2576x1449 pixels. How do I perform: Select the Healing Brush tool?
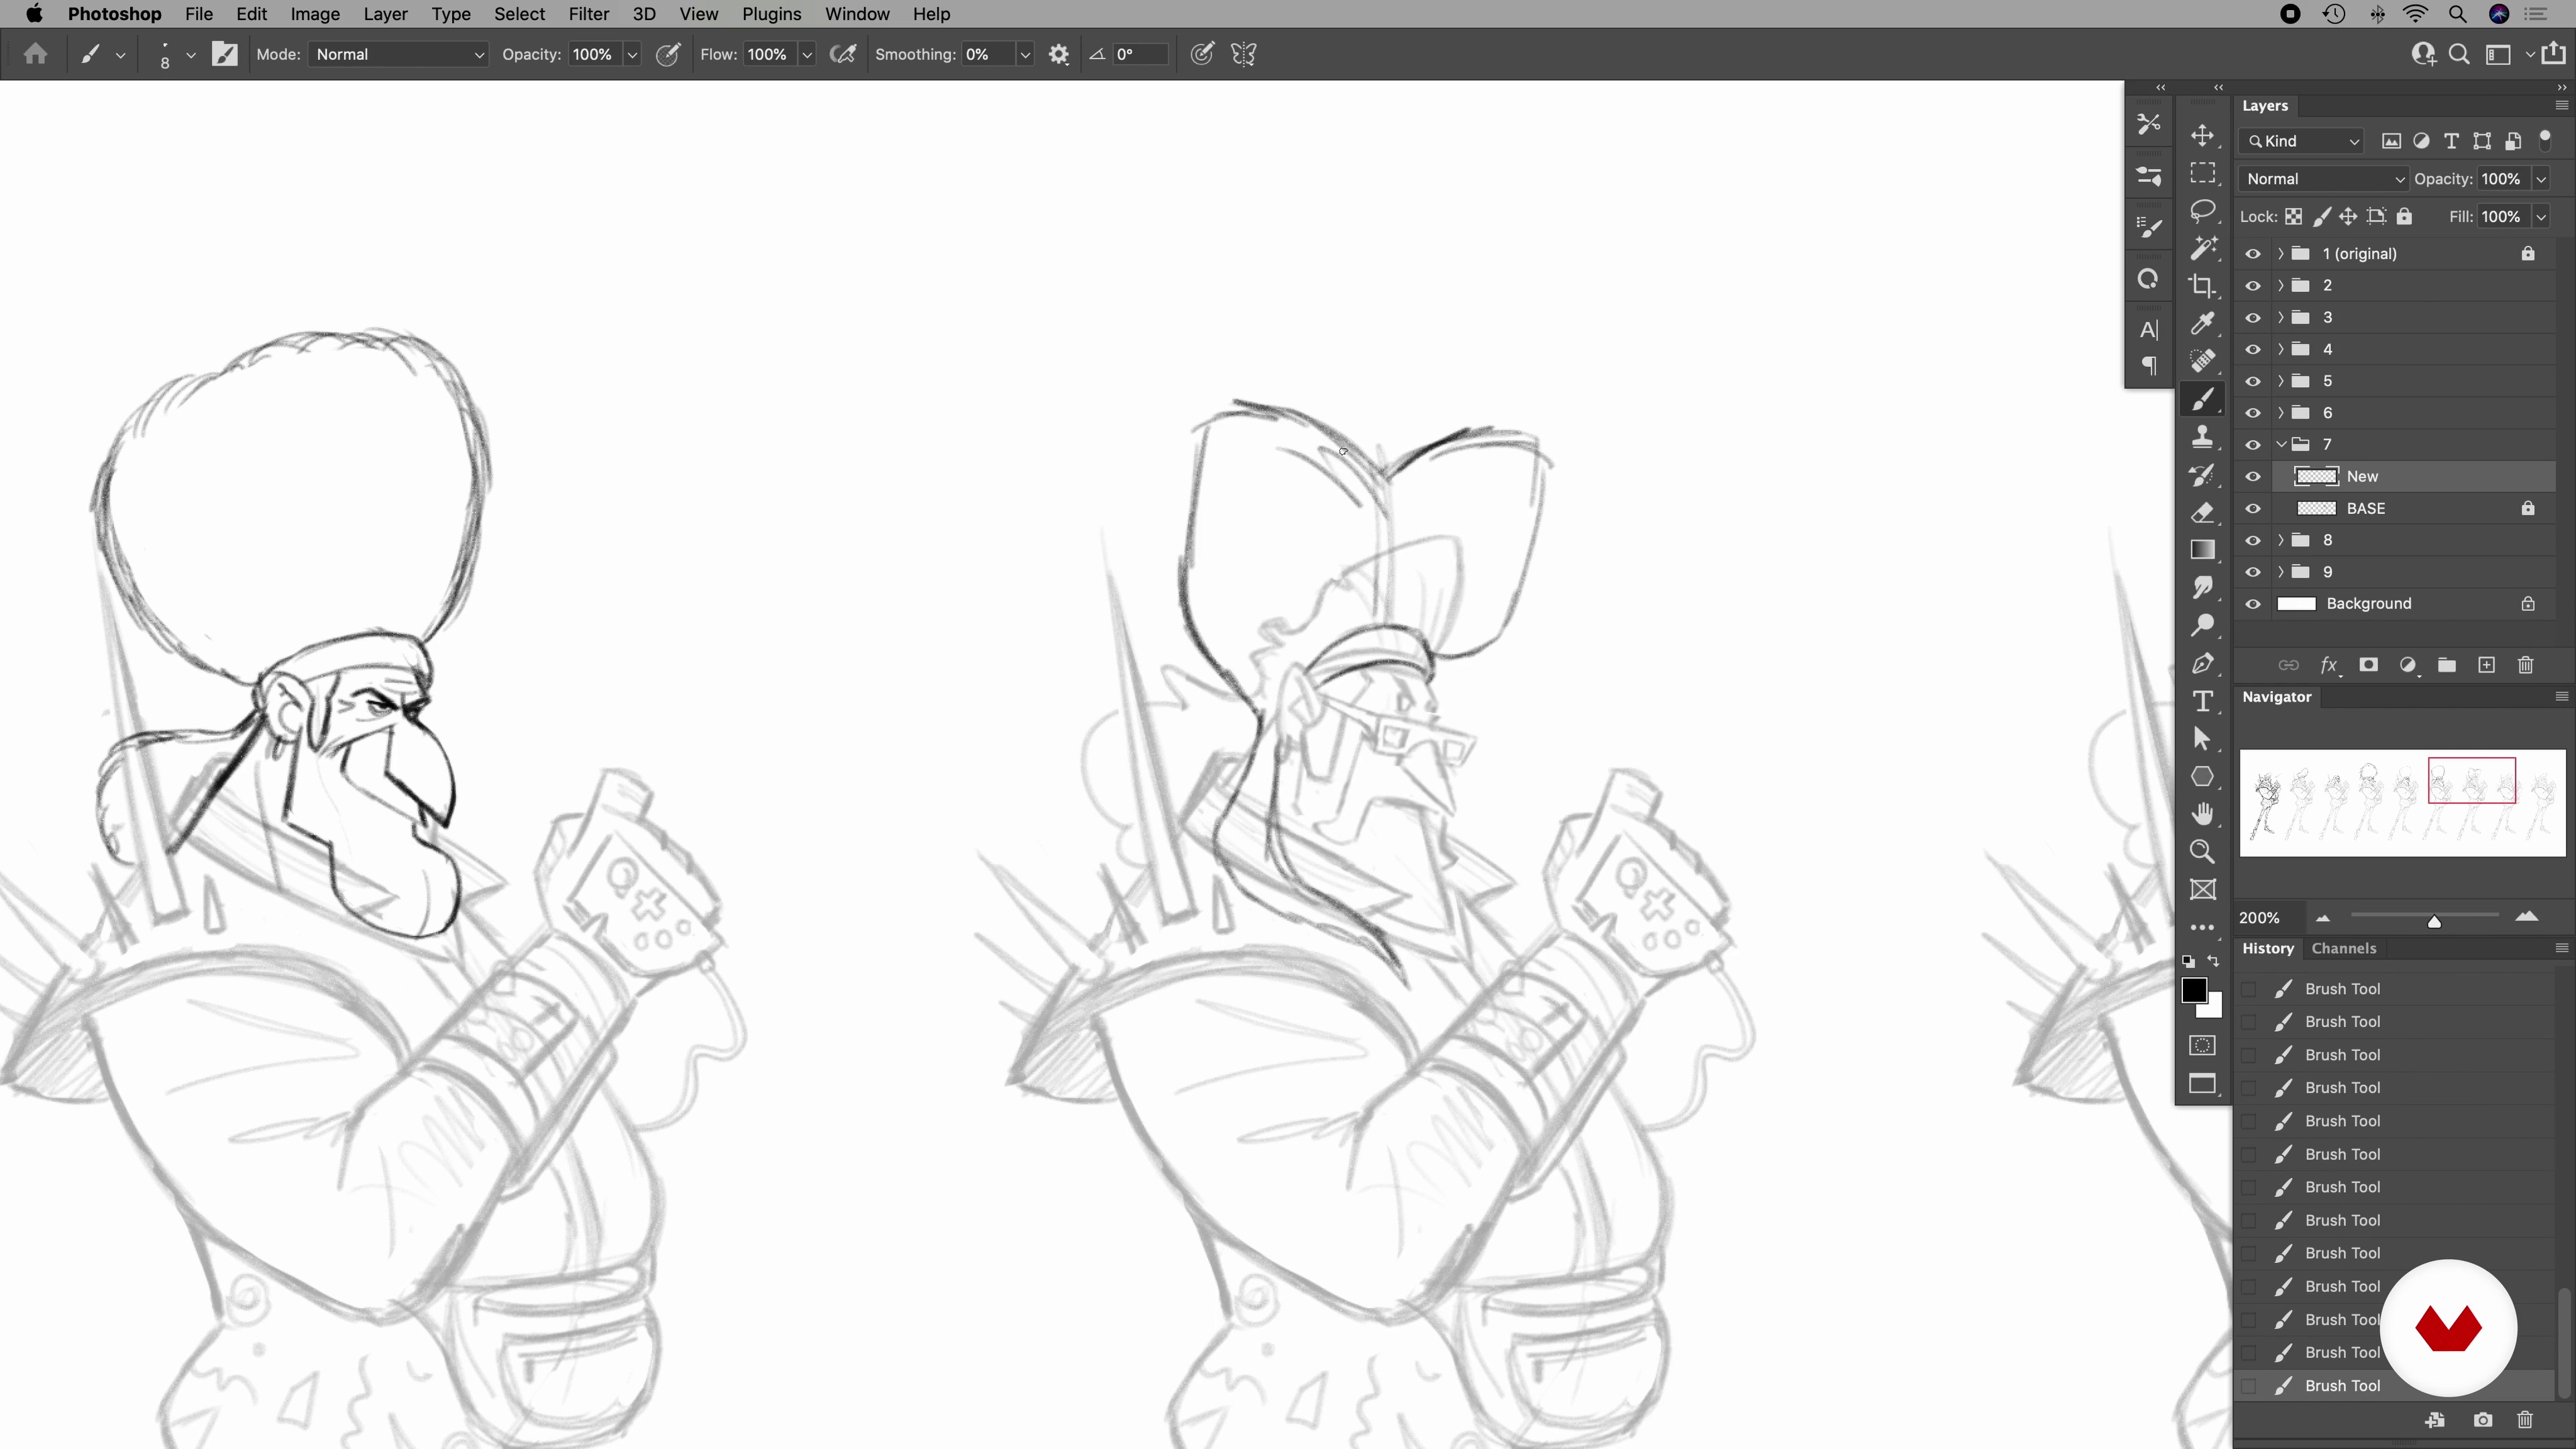point(2202,361)
